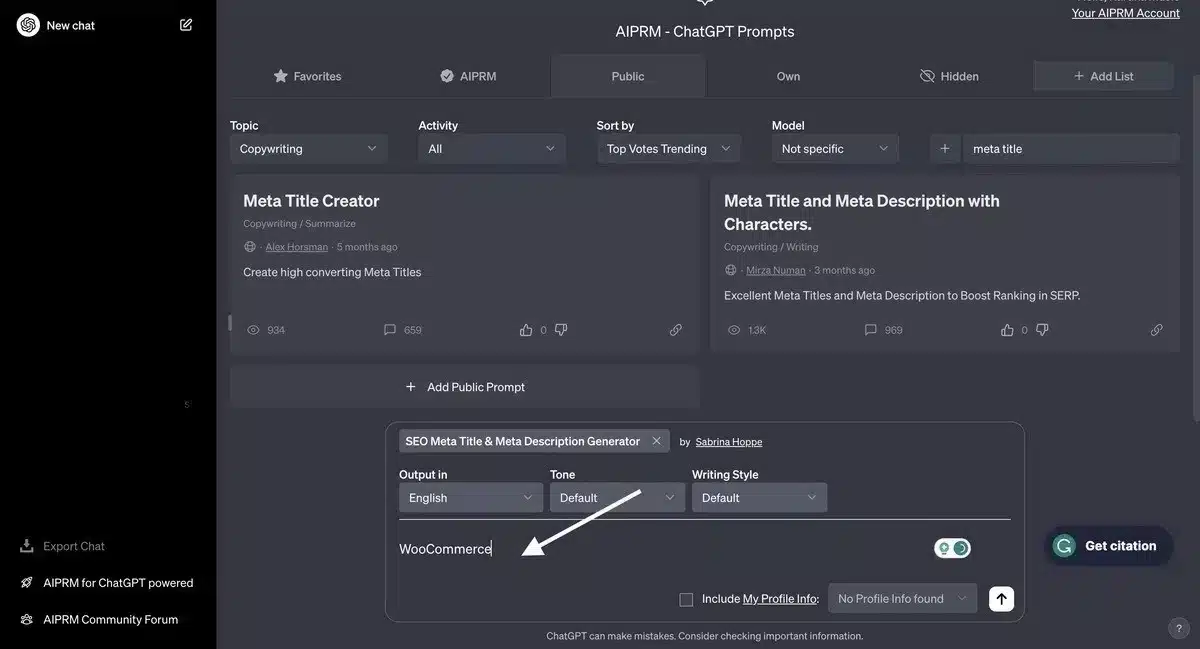Viewport: 1200px width, 649px height.
Task: Thumbs down the Meta Title and Meta Description prompt
Action: pyautogui.click(x=1042, y=330)
